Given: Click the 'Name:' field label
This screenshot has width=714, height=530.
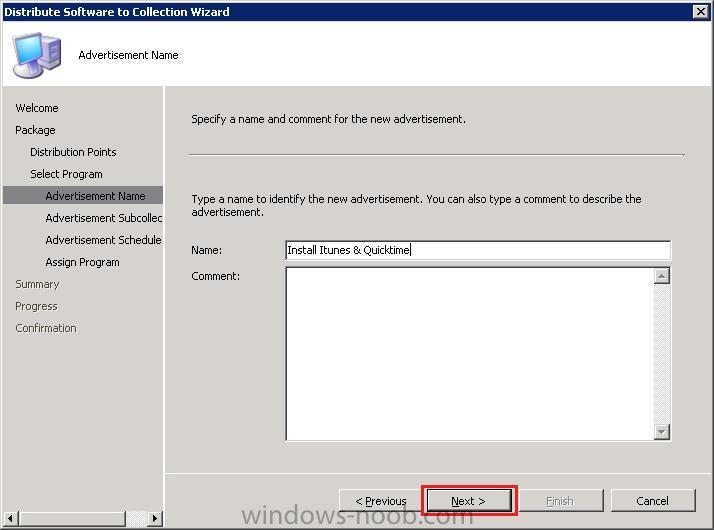Looking at the screenshot, I should click(x=207, y=250).
